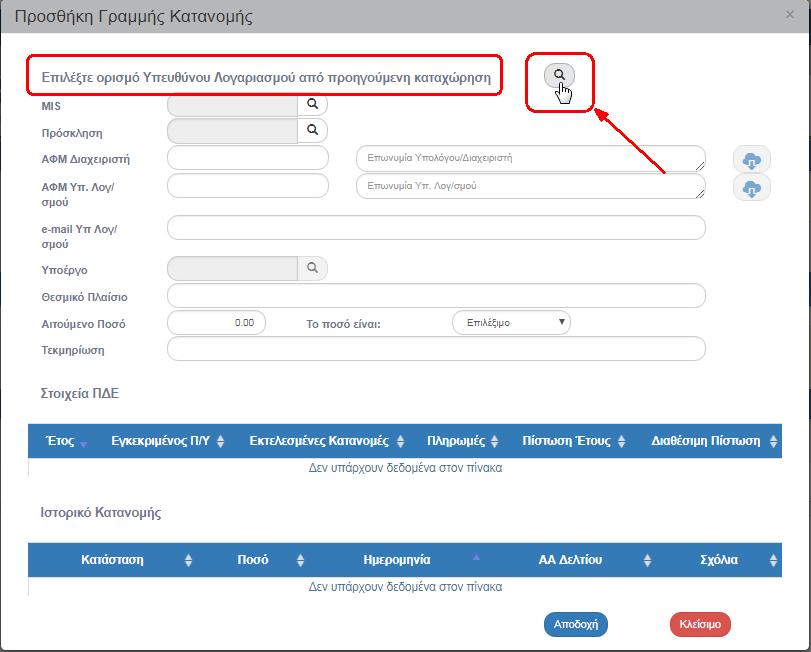
Task: Sort by Διαθέσιμη Πίστωση column
Action: tap(713, 441)
